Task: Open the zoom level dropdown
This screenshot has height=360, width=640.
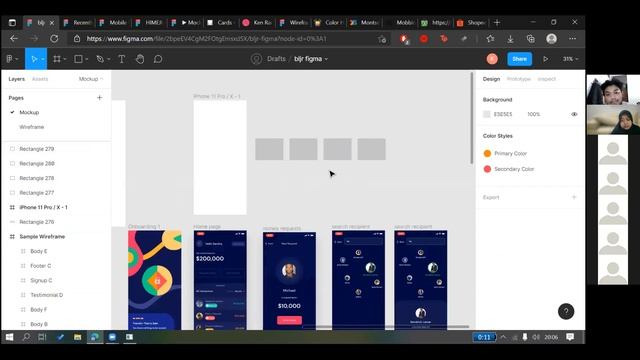Action: 570,59
